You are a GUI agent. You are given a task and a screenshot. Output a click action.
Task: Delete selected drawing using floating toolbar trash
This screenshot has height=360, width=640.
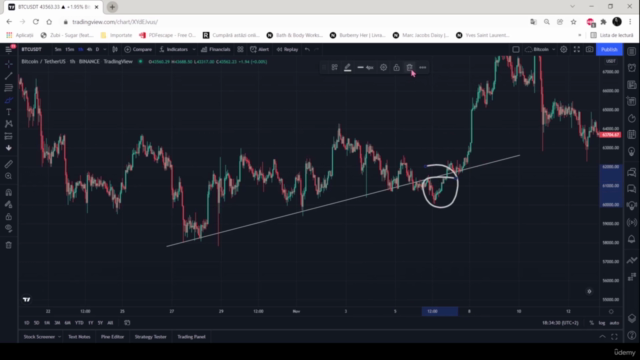409,67
